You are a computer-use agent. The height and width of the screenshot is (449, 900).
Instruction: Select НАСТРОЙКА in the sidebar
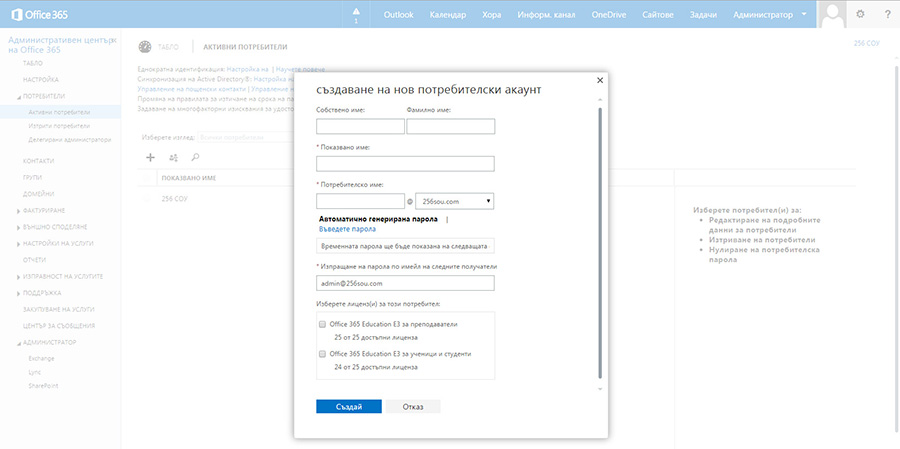pos(41,80)
